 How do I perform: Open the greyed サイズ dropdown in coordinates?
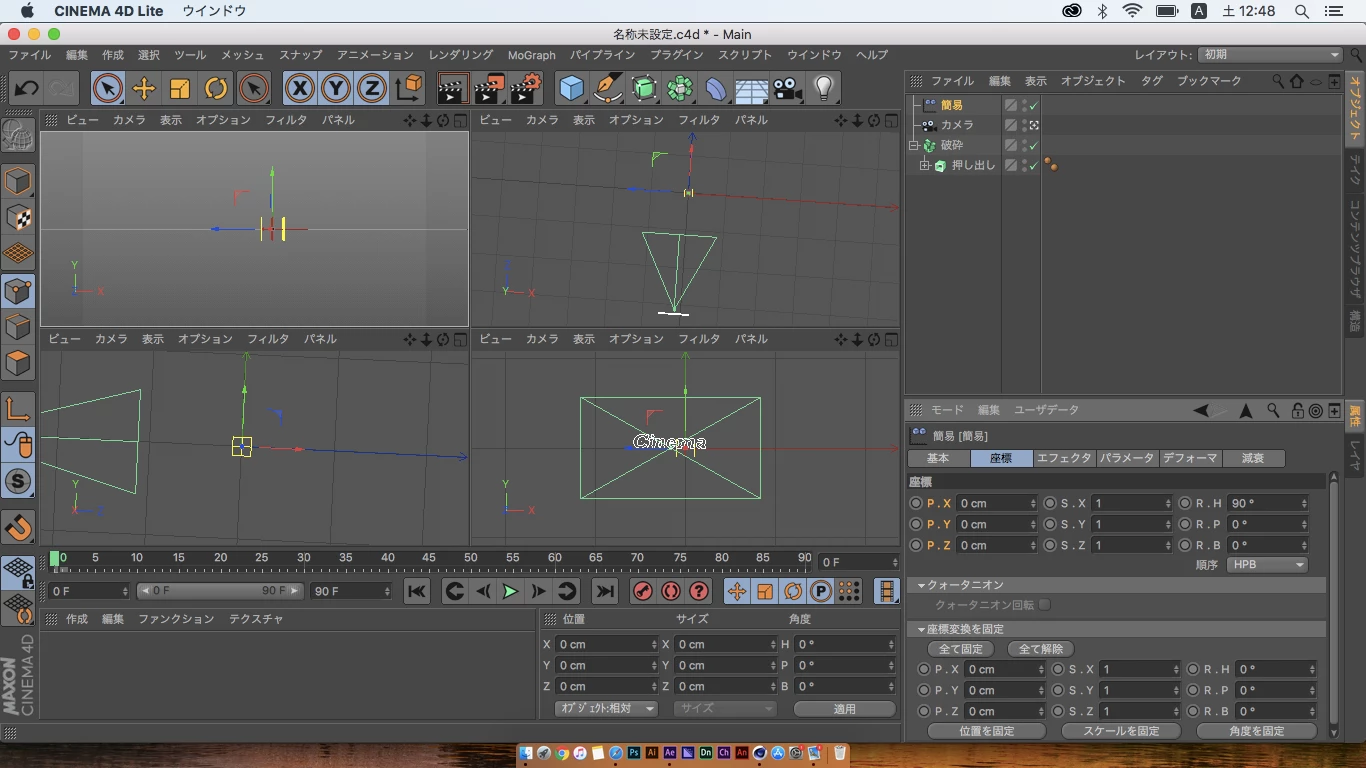[x=725, y=708]
